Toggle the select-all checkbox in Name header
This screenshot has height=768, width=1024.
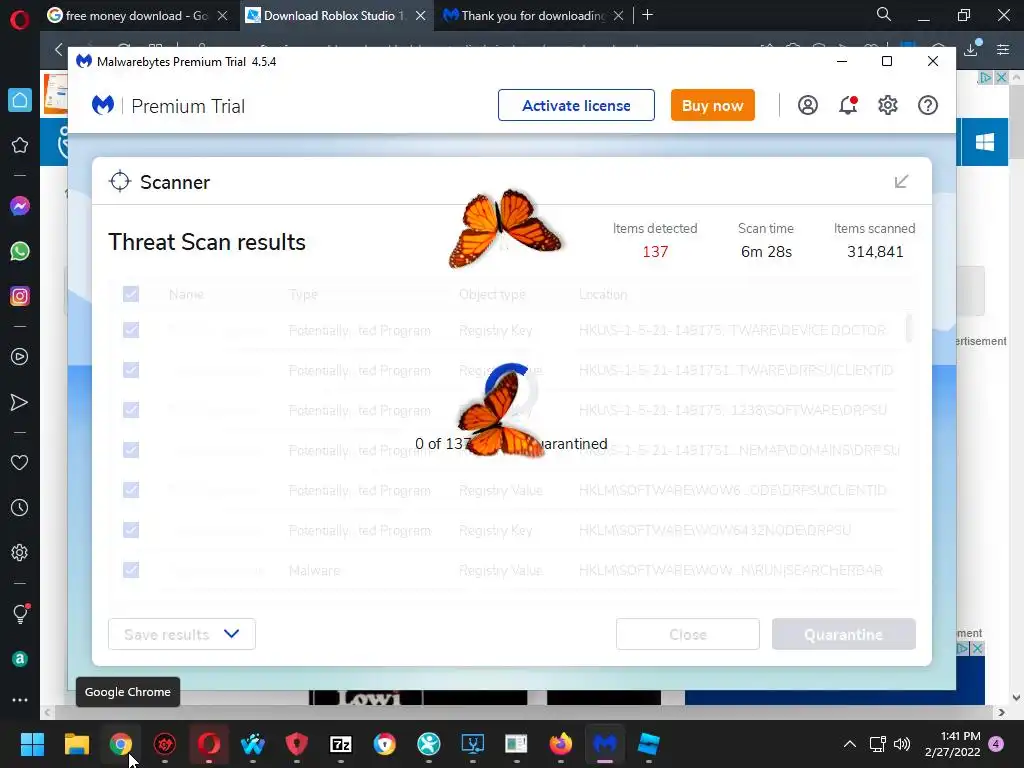(x=131, y=294)
